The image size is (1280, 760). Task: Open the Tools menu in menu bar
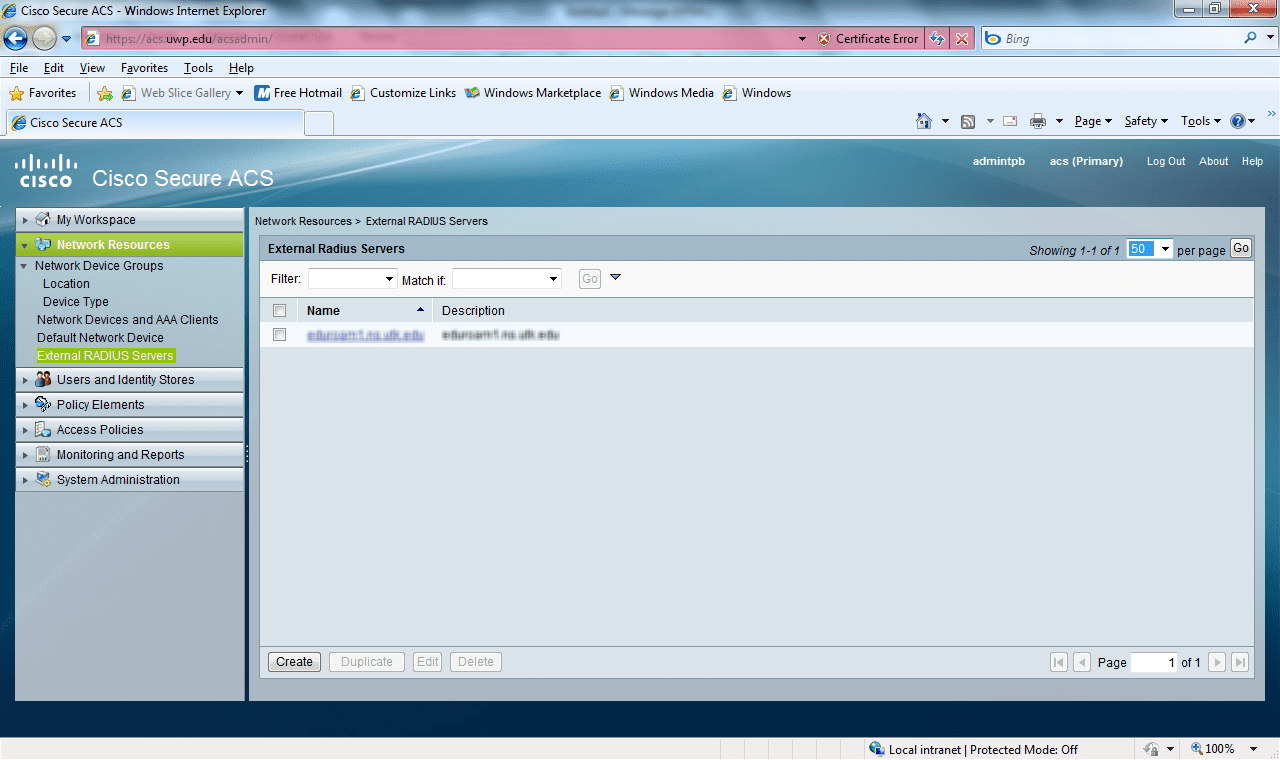[x=199, y=68]
